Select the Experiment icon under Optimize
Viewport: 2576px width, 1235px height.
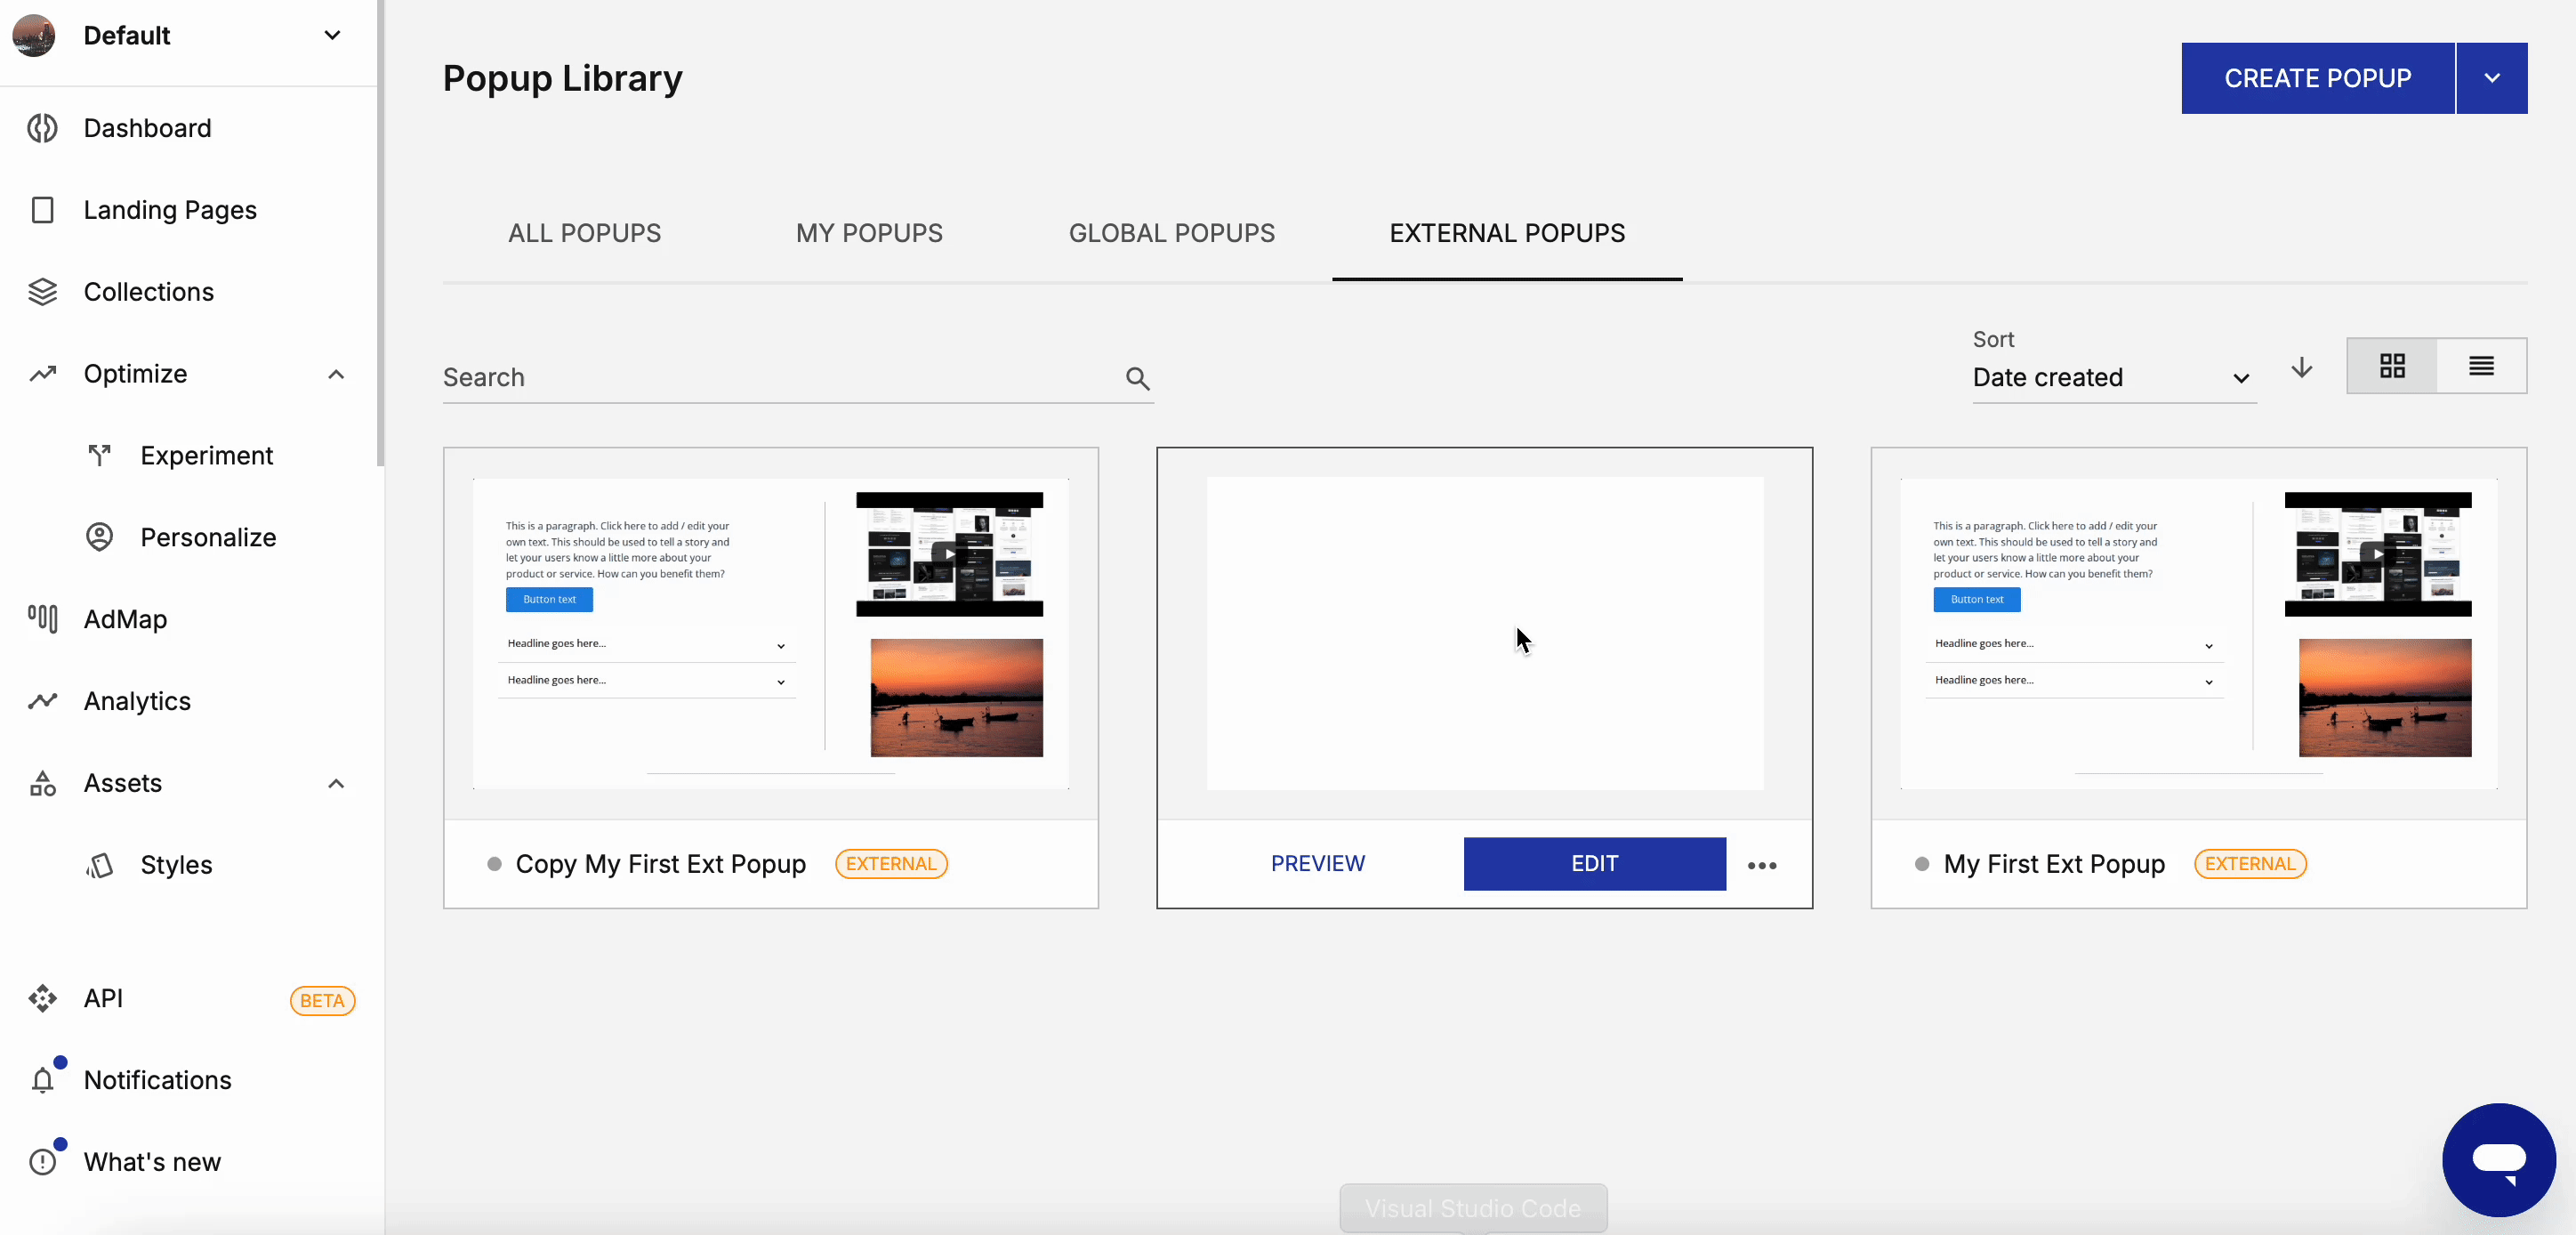99,455
